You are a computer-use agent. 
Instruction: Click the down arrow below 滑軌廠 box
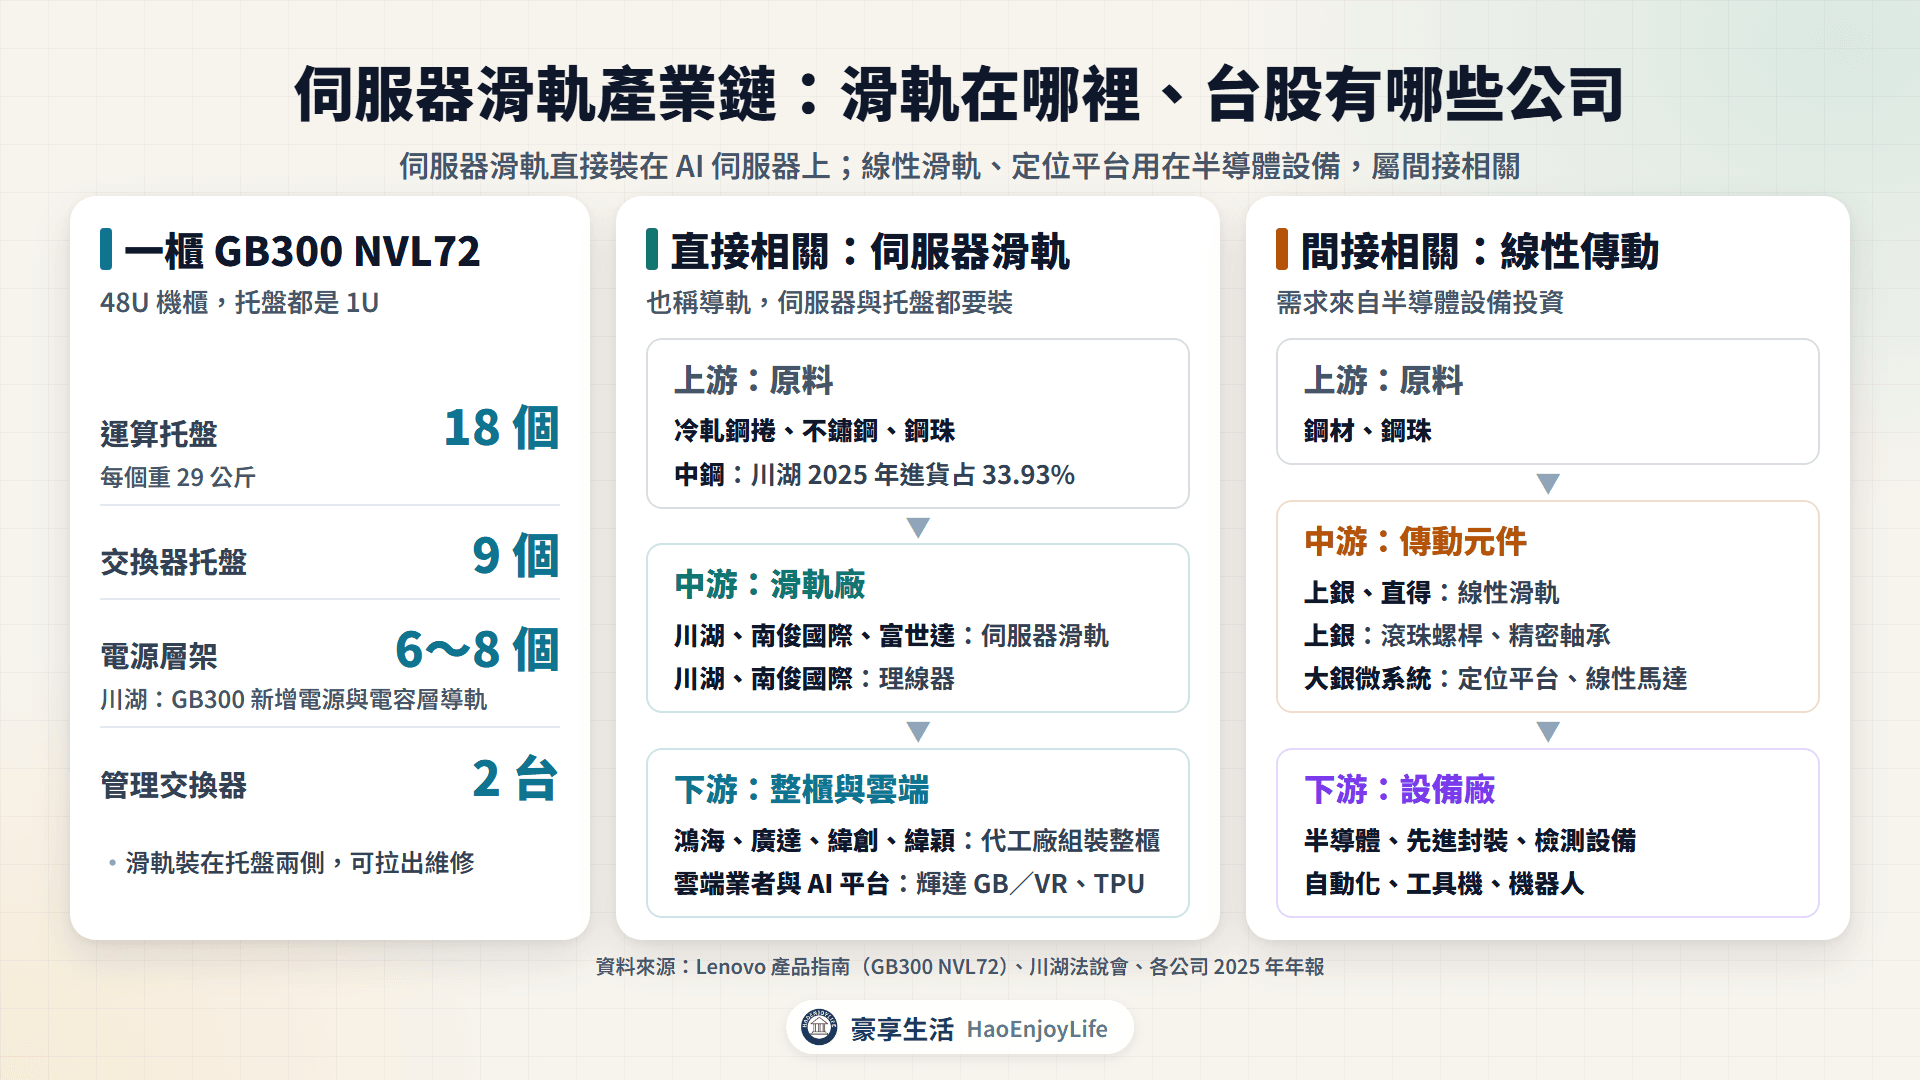click(x=918, y=732)
